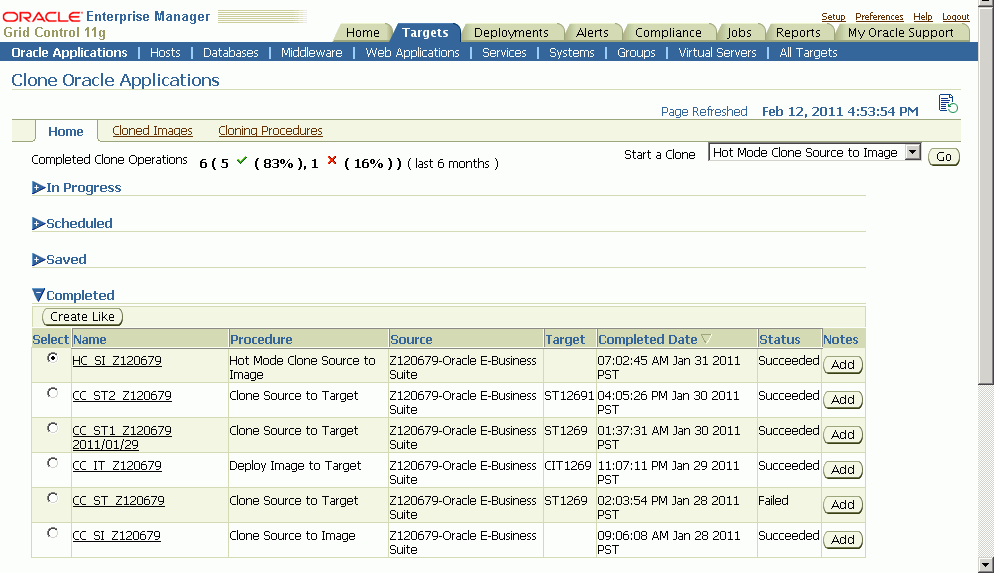Add a note for CC_ST1_Z120679 row
This screenshot has width=994, height=573.
[x=843, y=434]
